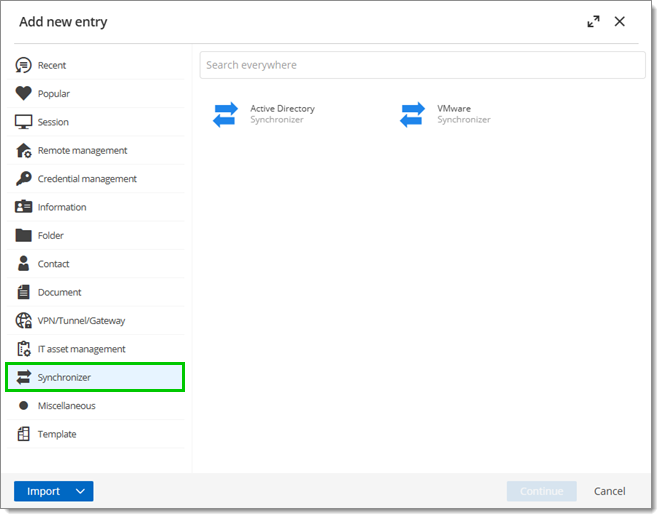Screen dimensions: 662x519
Task: Expand dialog with the maximize arrows icon
Action: point(594,22)
